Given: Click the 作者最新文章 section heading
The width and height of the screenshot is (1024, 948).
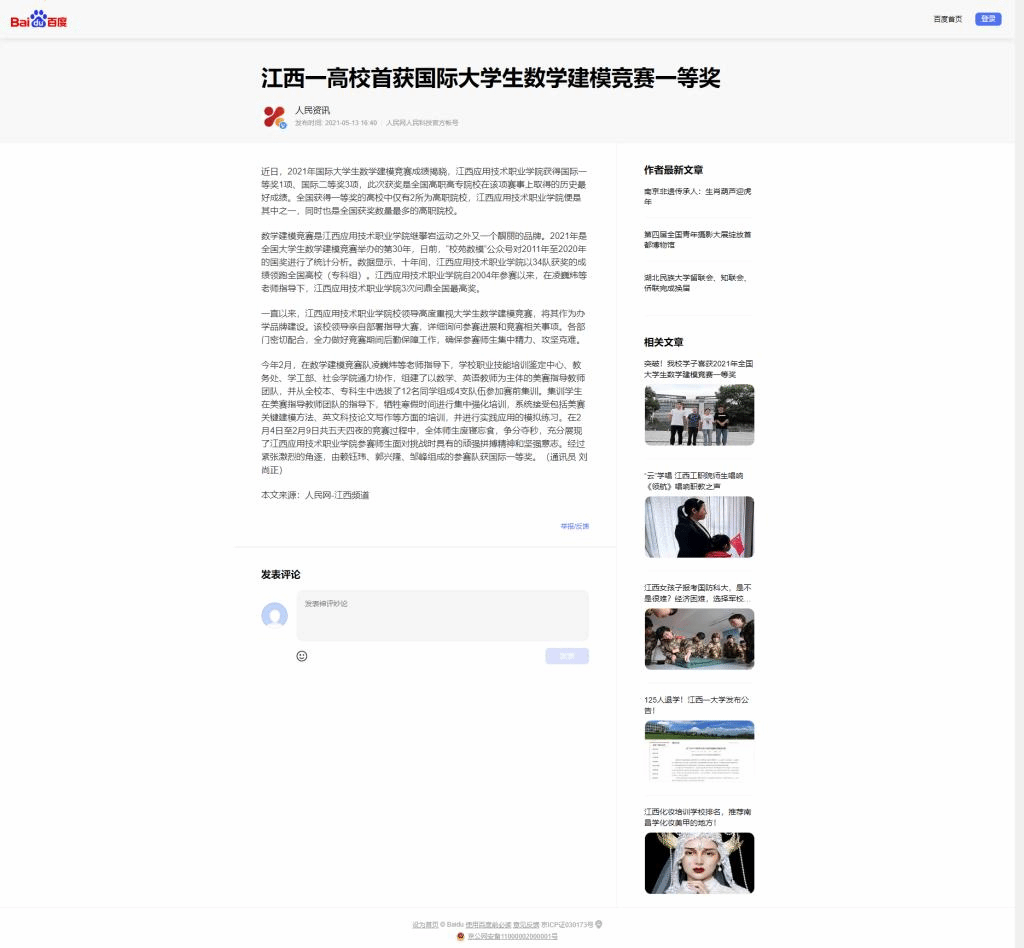Looking at the screenshot, I should (673, 170).
